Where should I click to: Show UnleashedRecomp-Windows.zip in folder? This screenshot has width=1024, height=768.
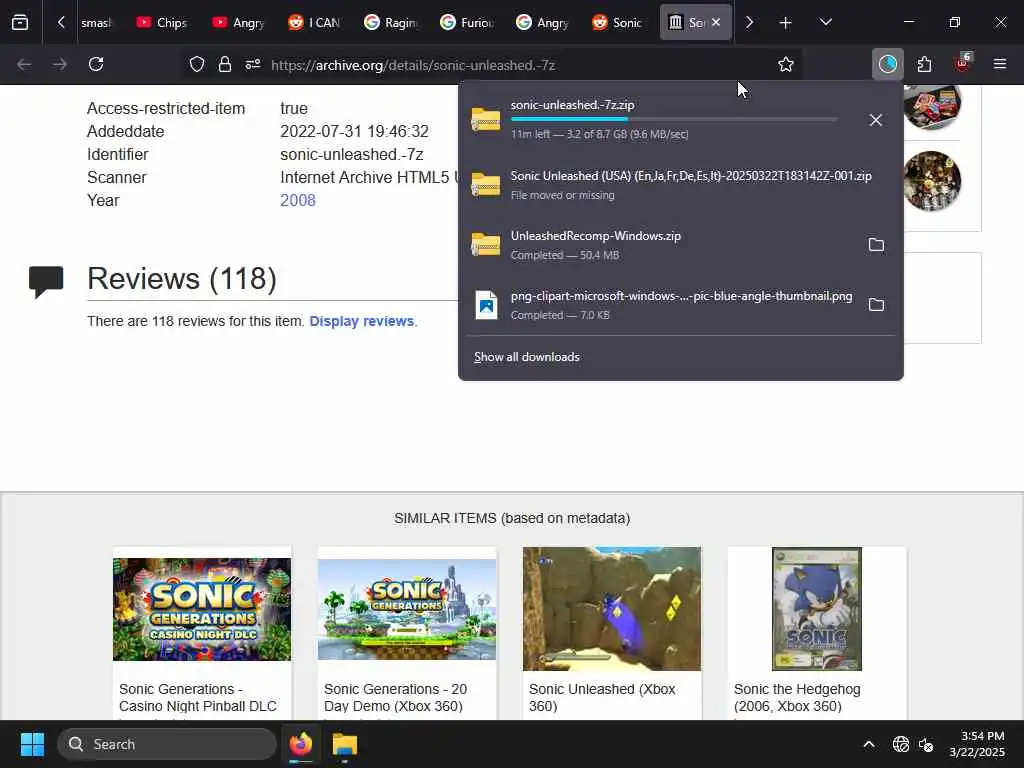(x=876, y=245)
